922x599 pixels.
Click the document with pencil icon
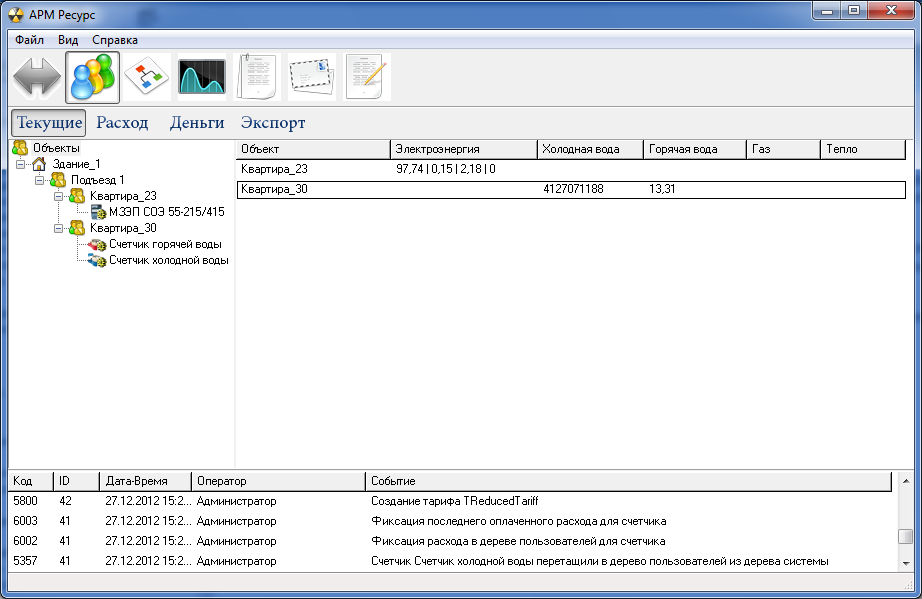pos(368,78)
